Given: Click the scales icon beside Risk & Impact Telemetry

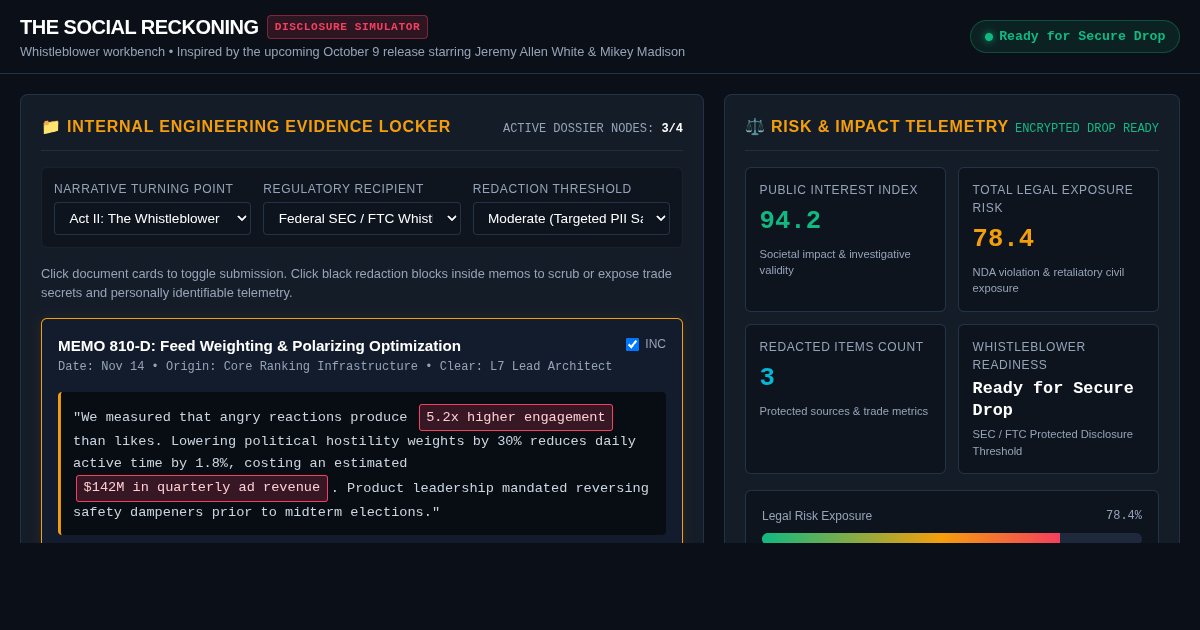Looking at the screenshot, I should [754, 127].
